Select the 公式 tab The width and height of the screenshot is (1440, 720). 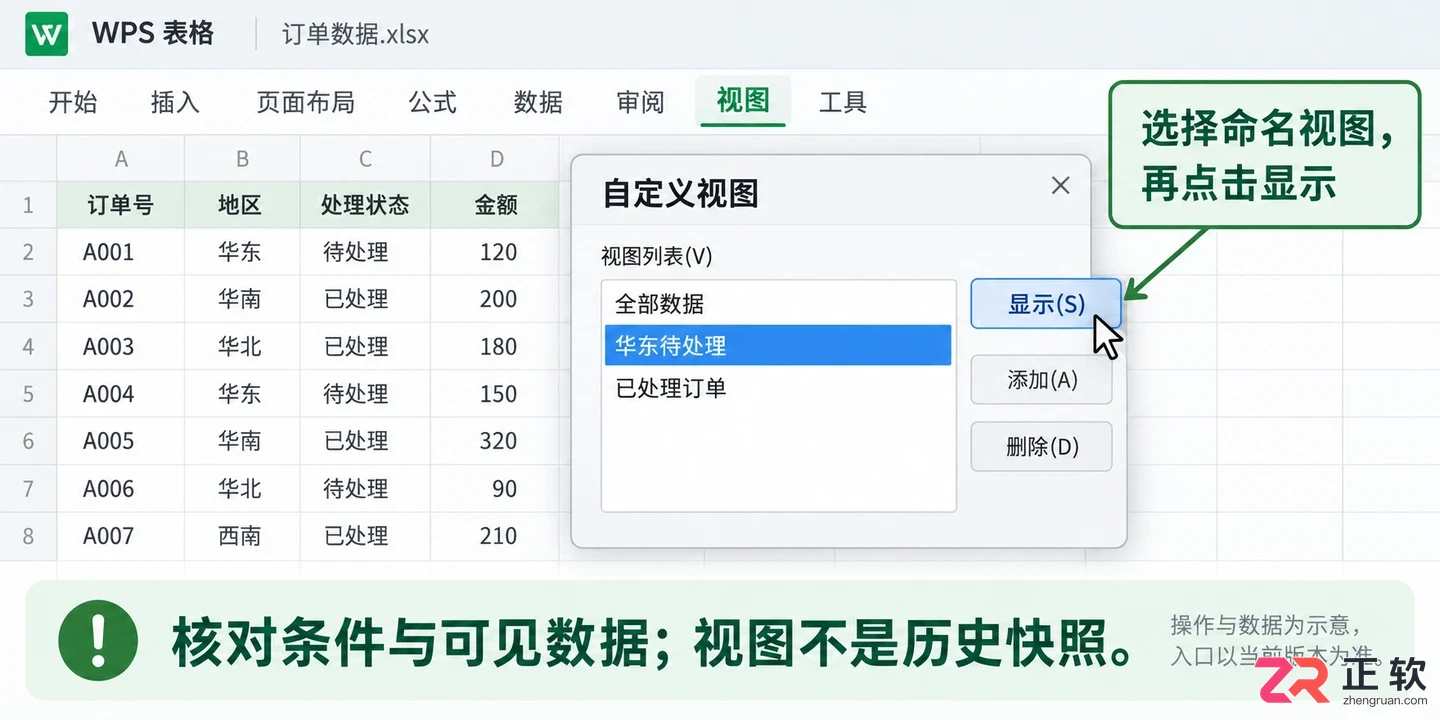click(x=432, y=102)
